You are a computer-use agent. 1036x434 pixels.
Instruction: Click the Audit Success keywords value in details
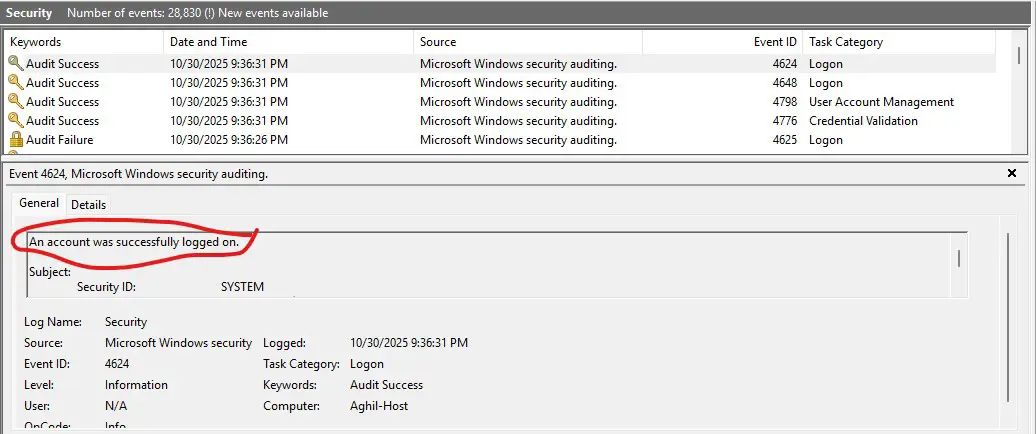tap(386, 385)
